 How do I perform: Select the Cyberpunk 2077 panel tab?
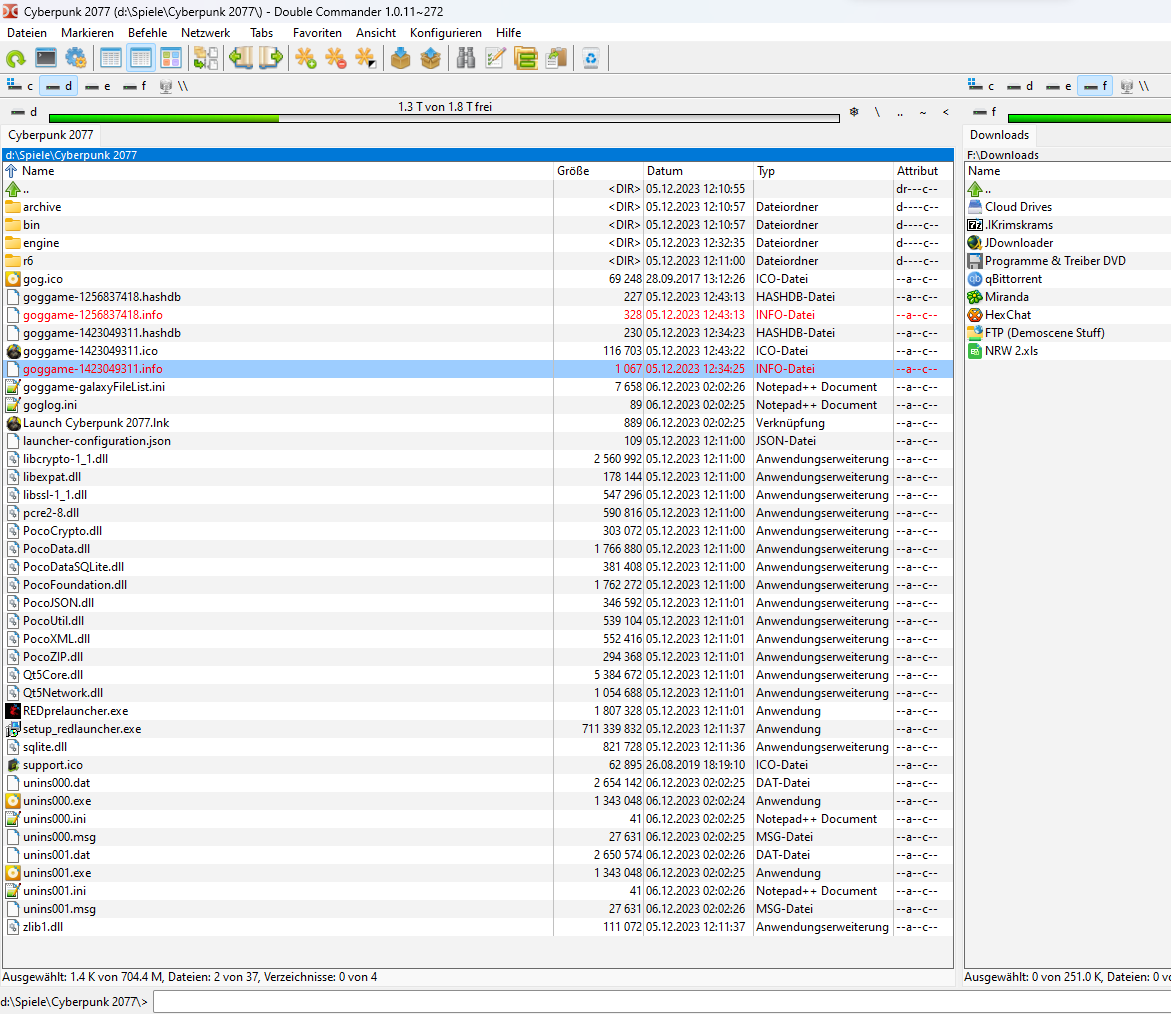click(51, 135)
